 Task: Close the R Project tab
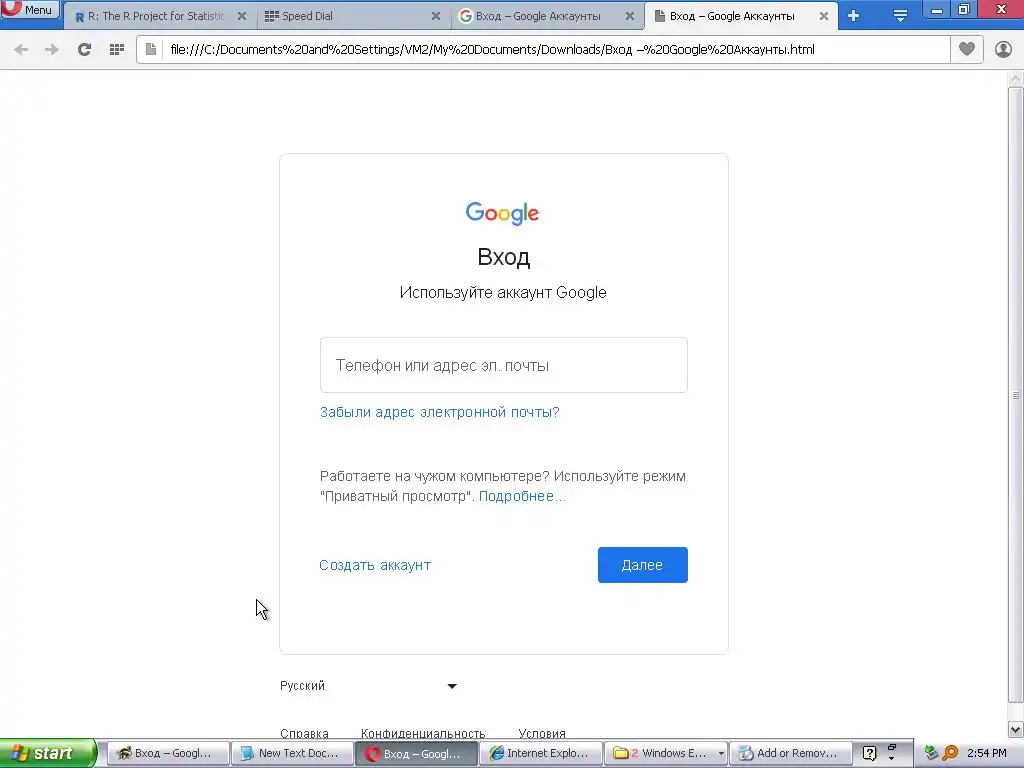[x=242, y=16]
